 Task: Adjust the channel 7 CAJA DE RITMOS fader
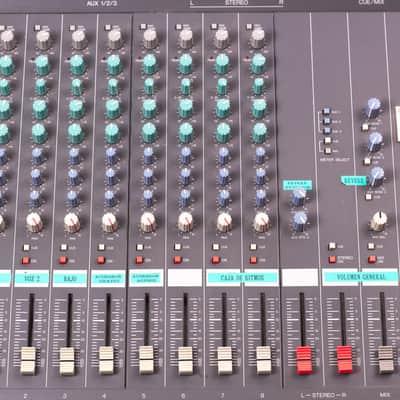(225, 360)
